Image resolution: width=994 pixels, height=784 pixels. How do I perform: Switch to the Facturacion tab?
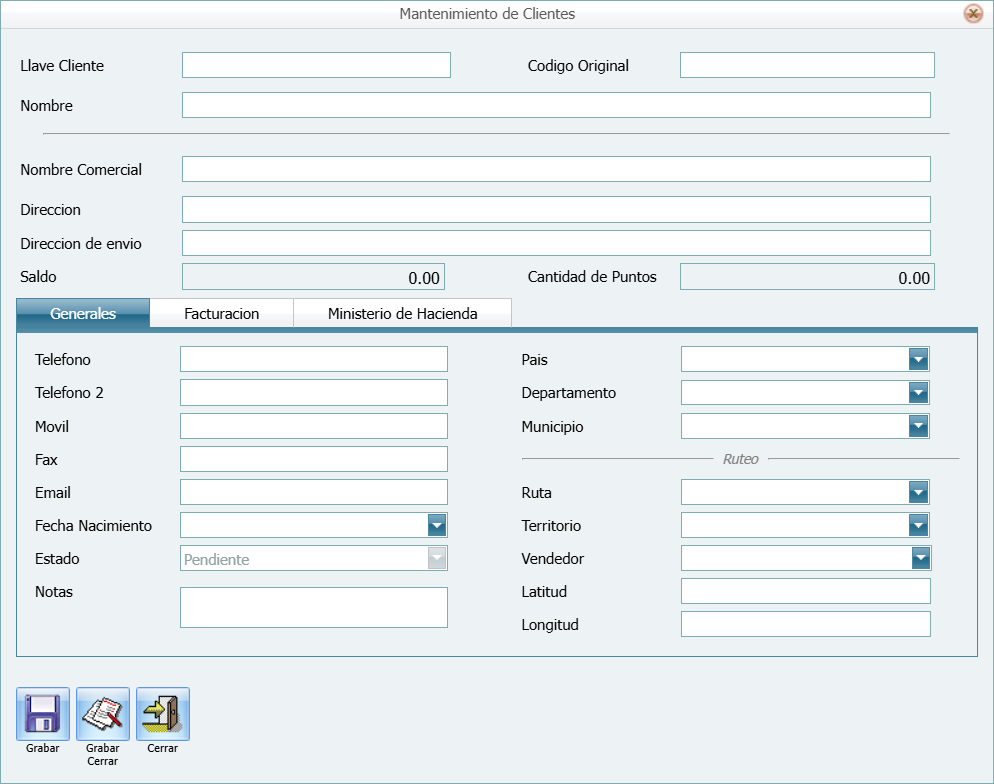click(221, 314)
